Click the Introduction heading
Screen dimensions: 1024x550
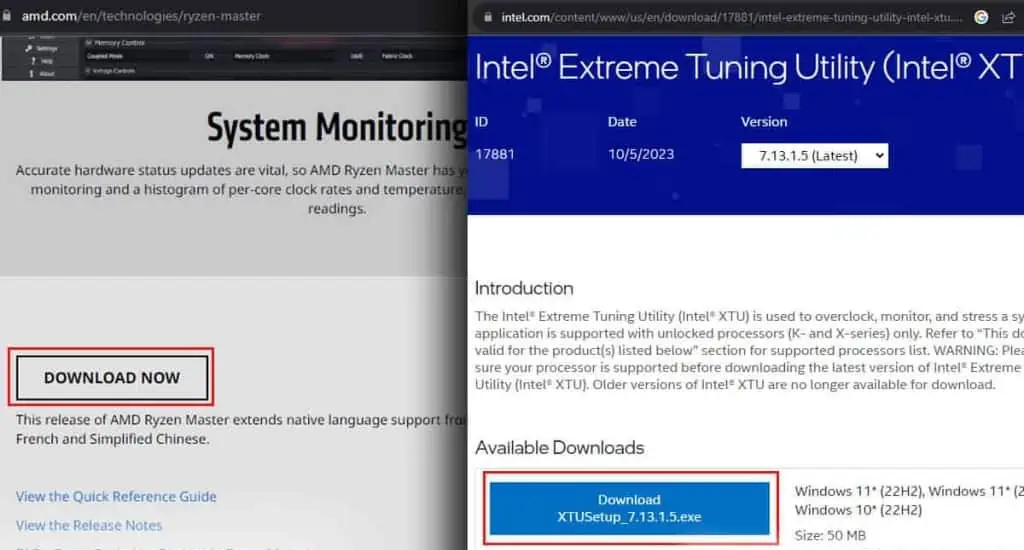click(x=524, y=288)
